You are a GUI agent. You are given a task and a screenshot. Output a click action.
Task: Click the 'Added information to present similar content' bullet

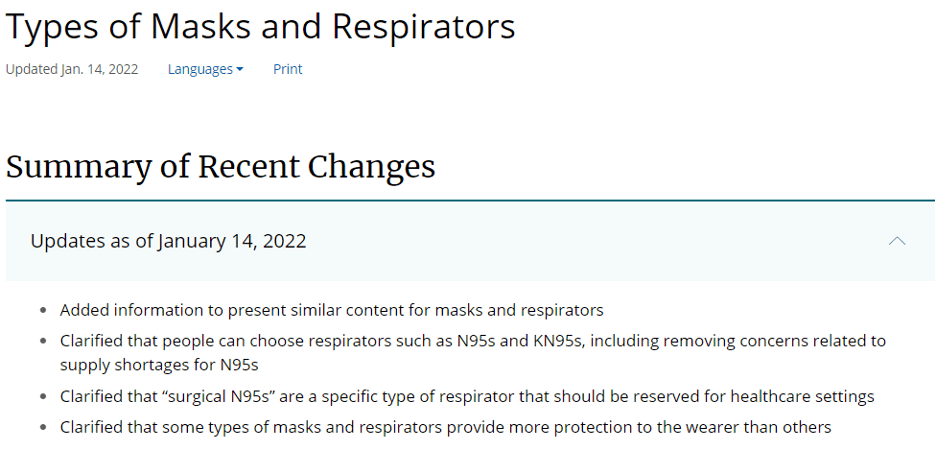coord(331,310)
